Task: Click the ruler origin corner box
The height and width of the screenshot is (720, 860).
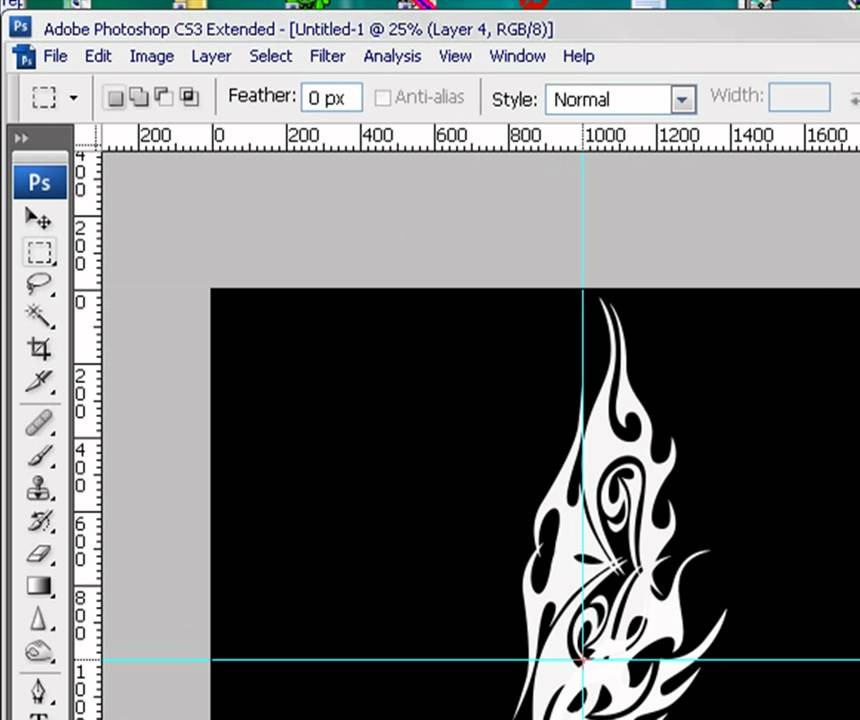Action: [x=88, y=138]
